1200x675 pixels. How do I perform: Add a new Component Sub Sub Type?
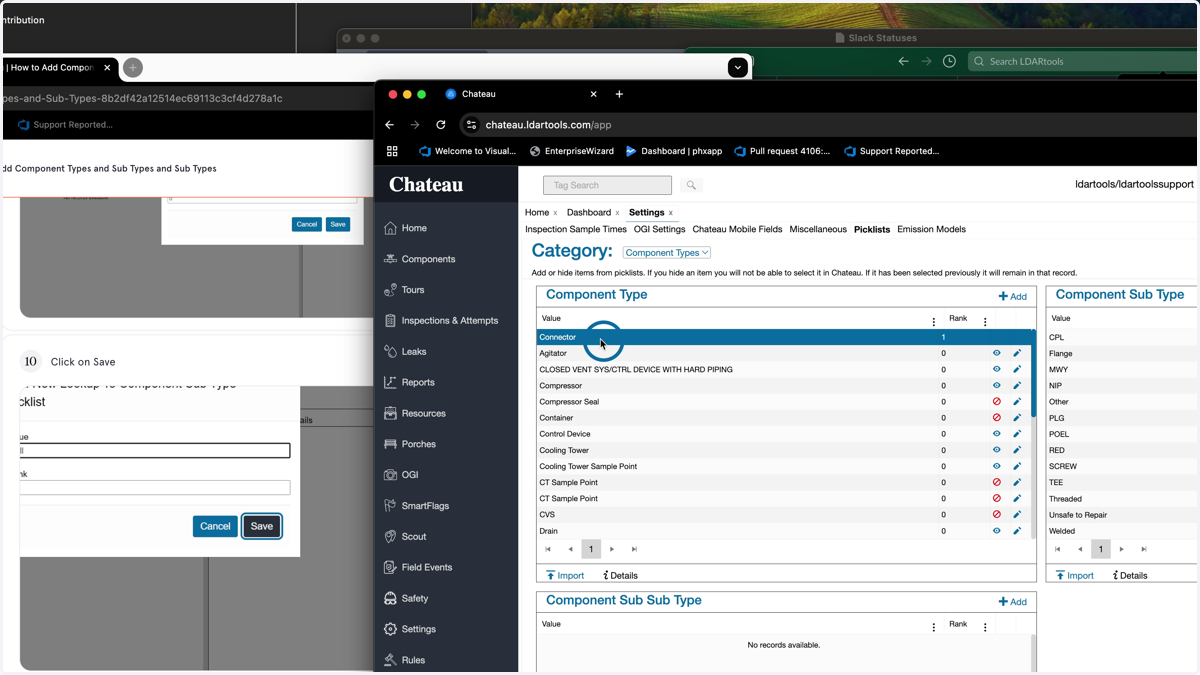coord(1012,602)
